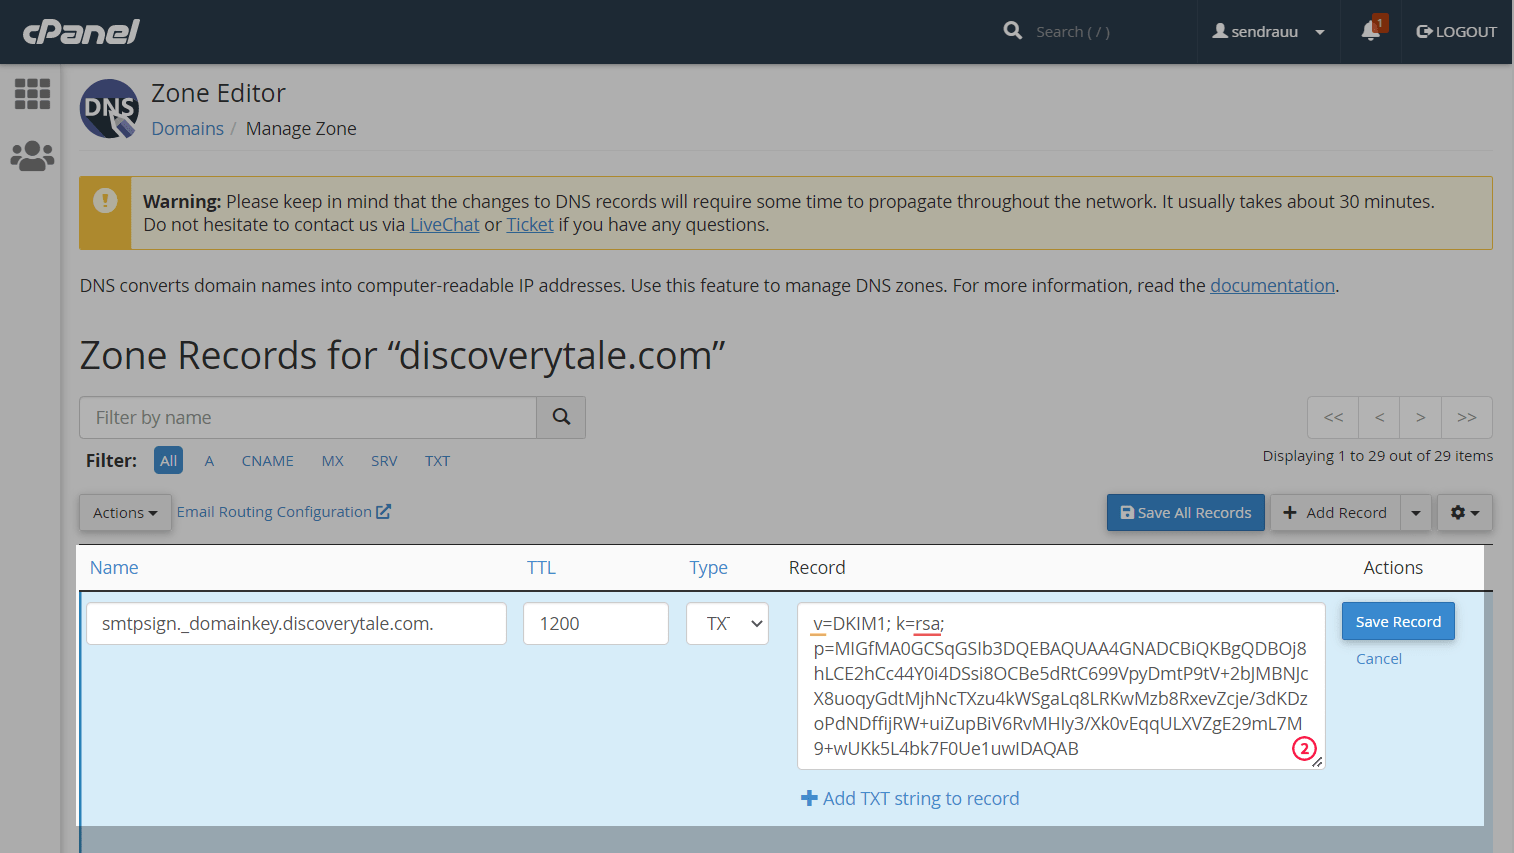The height and width of the screenshot is (853, 1514).
Task: Click the filter search magnifier button
Action: point(561,417)
